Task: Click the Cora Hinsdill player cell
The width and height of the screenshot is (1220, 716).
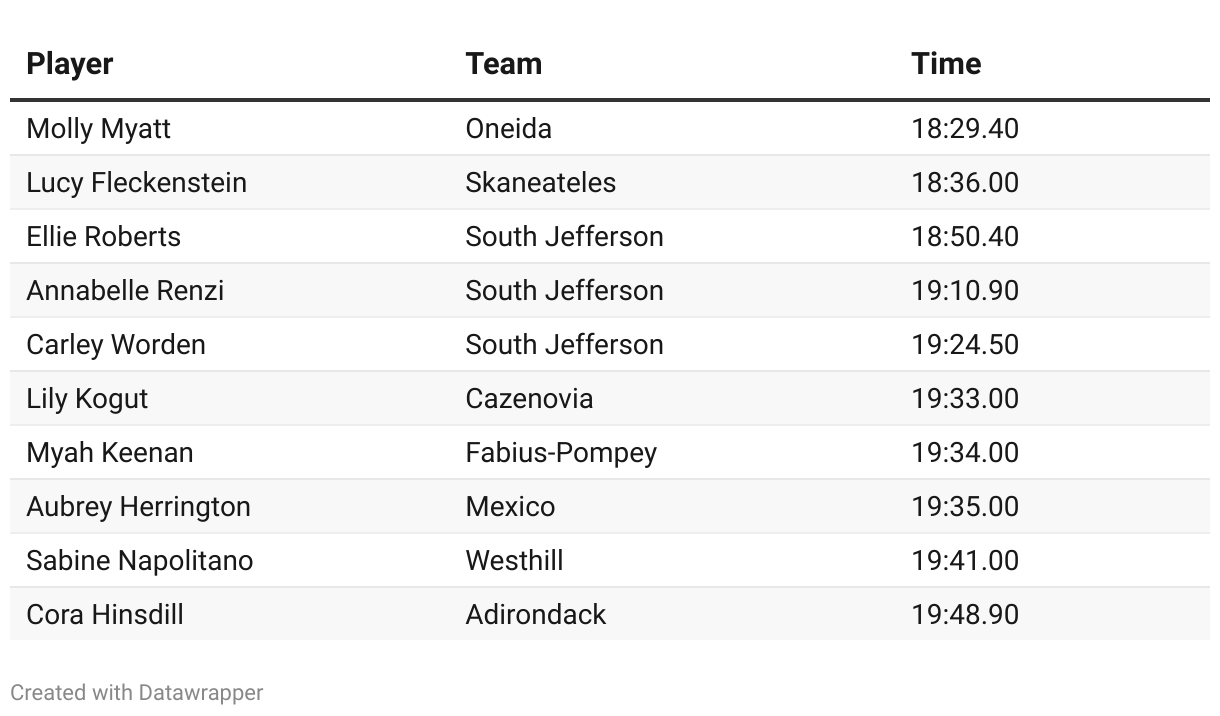Action: tap(105, 615)
